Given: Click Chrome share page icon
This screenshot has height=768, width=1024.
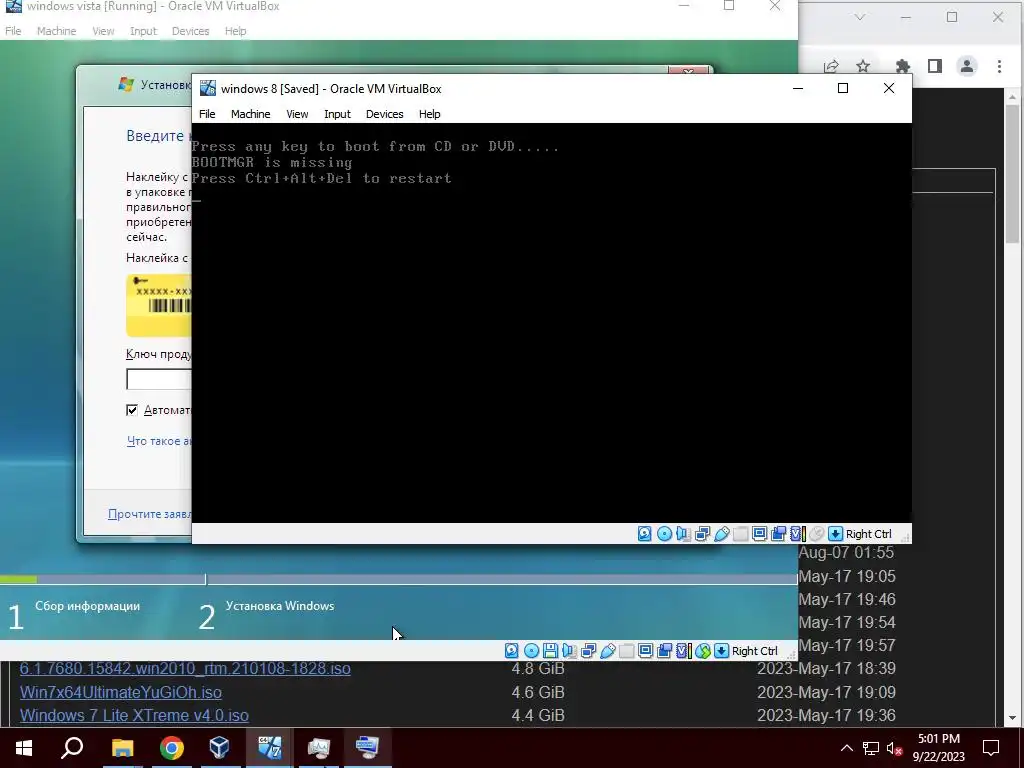Looking at the screenshot, I should [x=831, y=66].
